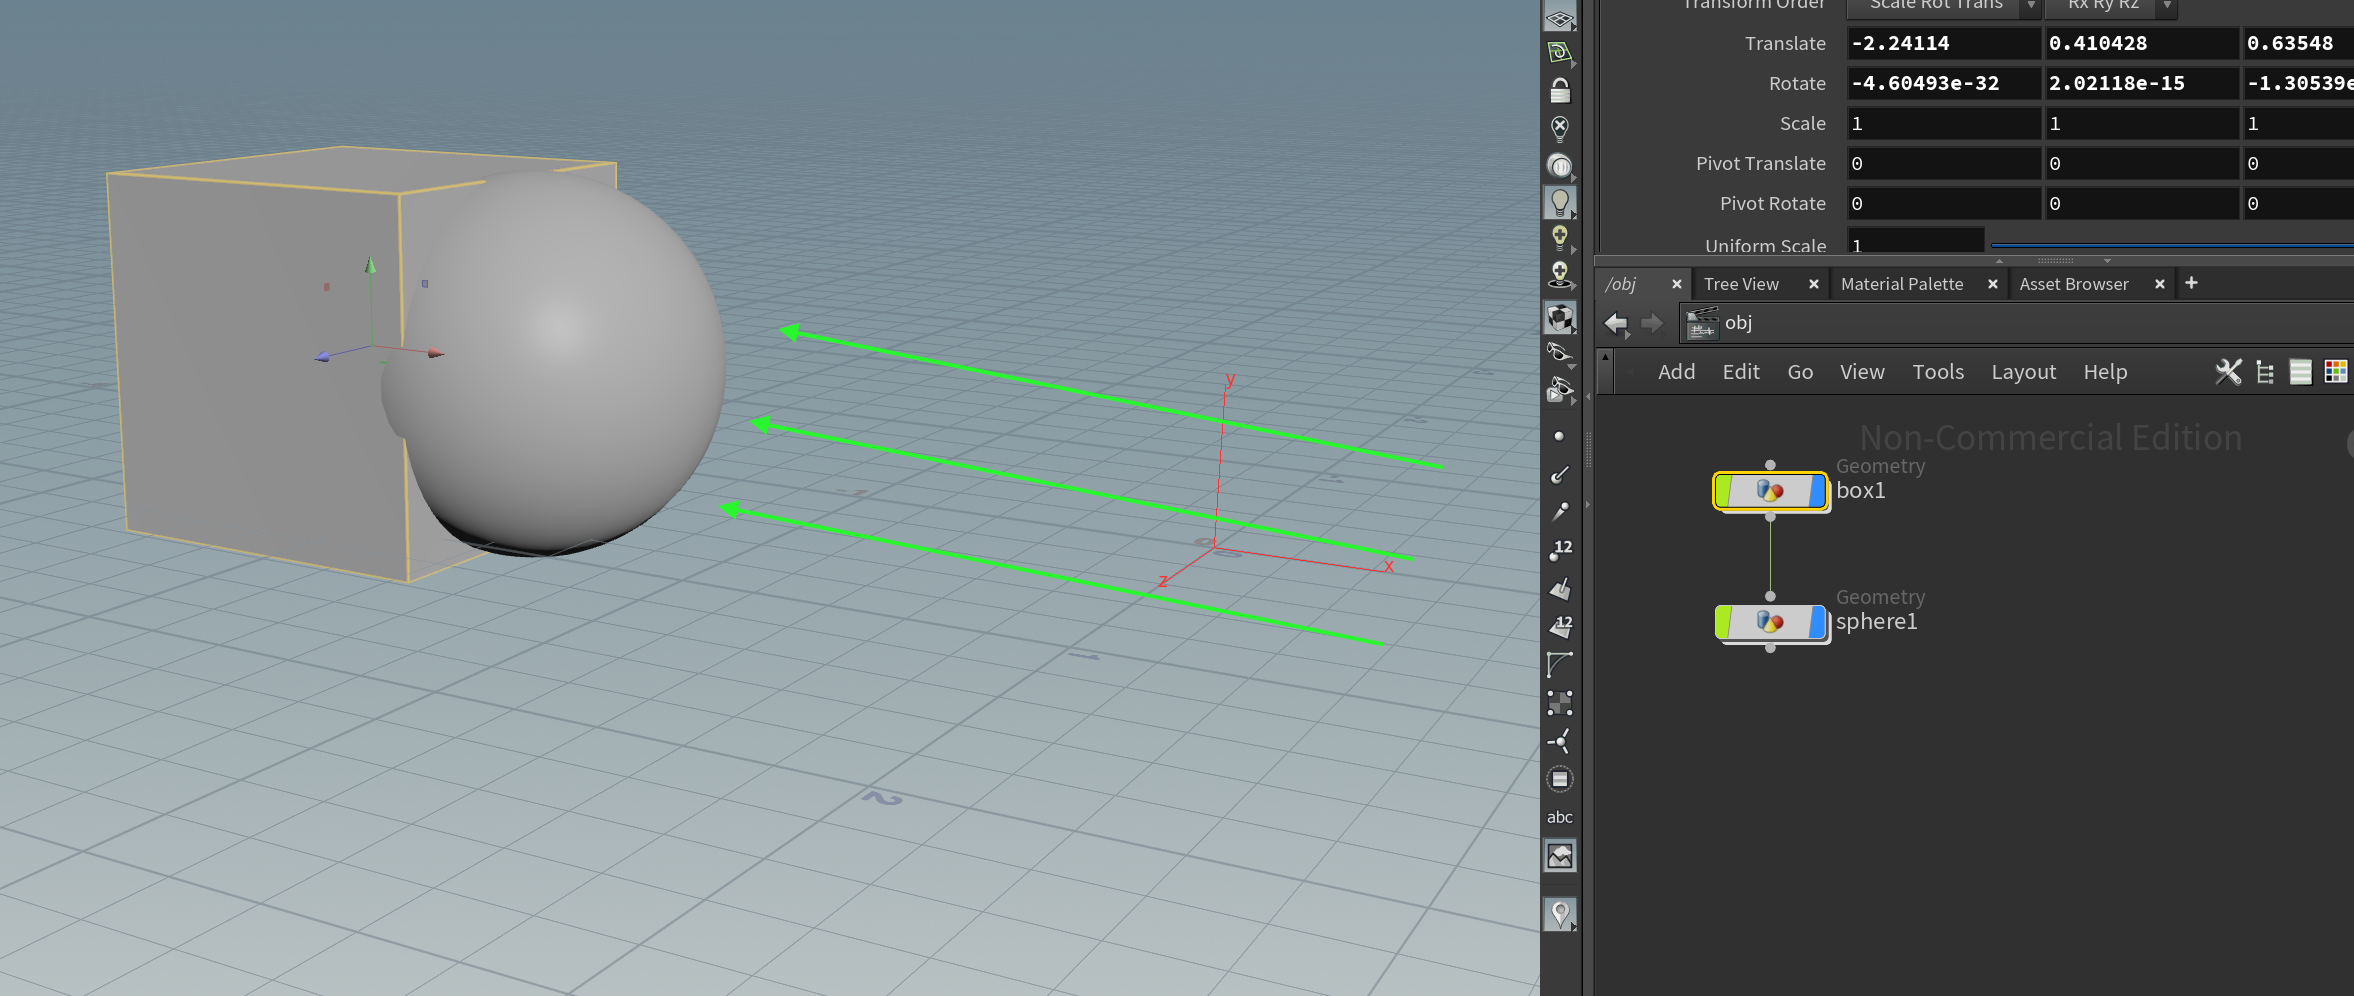The image size is (2354, 996).
Task: Click the sunglasses with play button icon
Action: 1560,390
